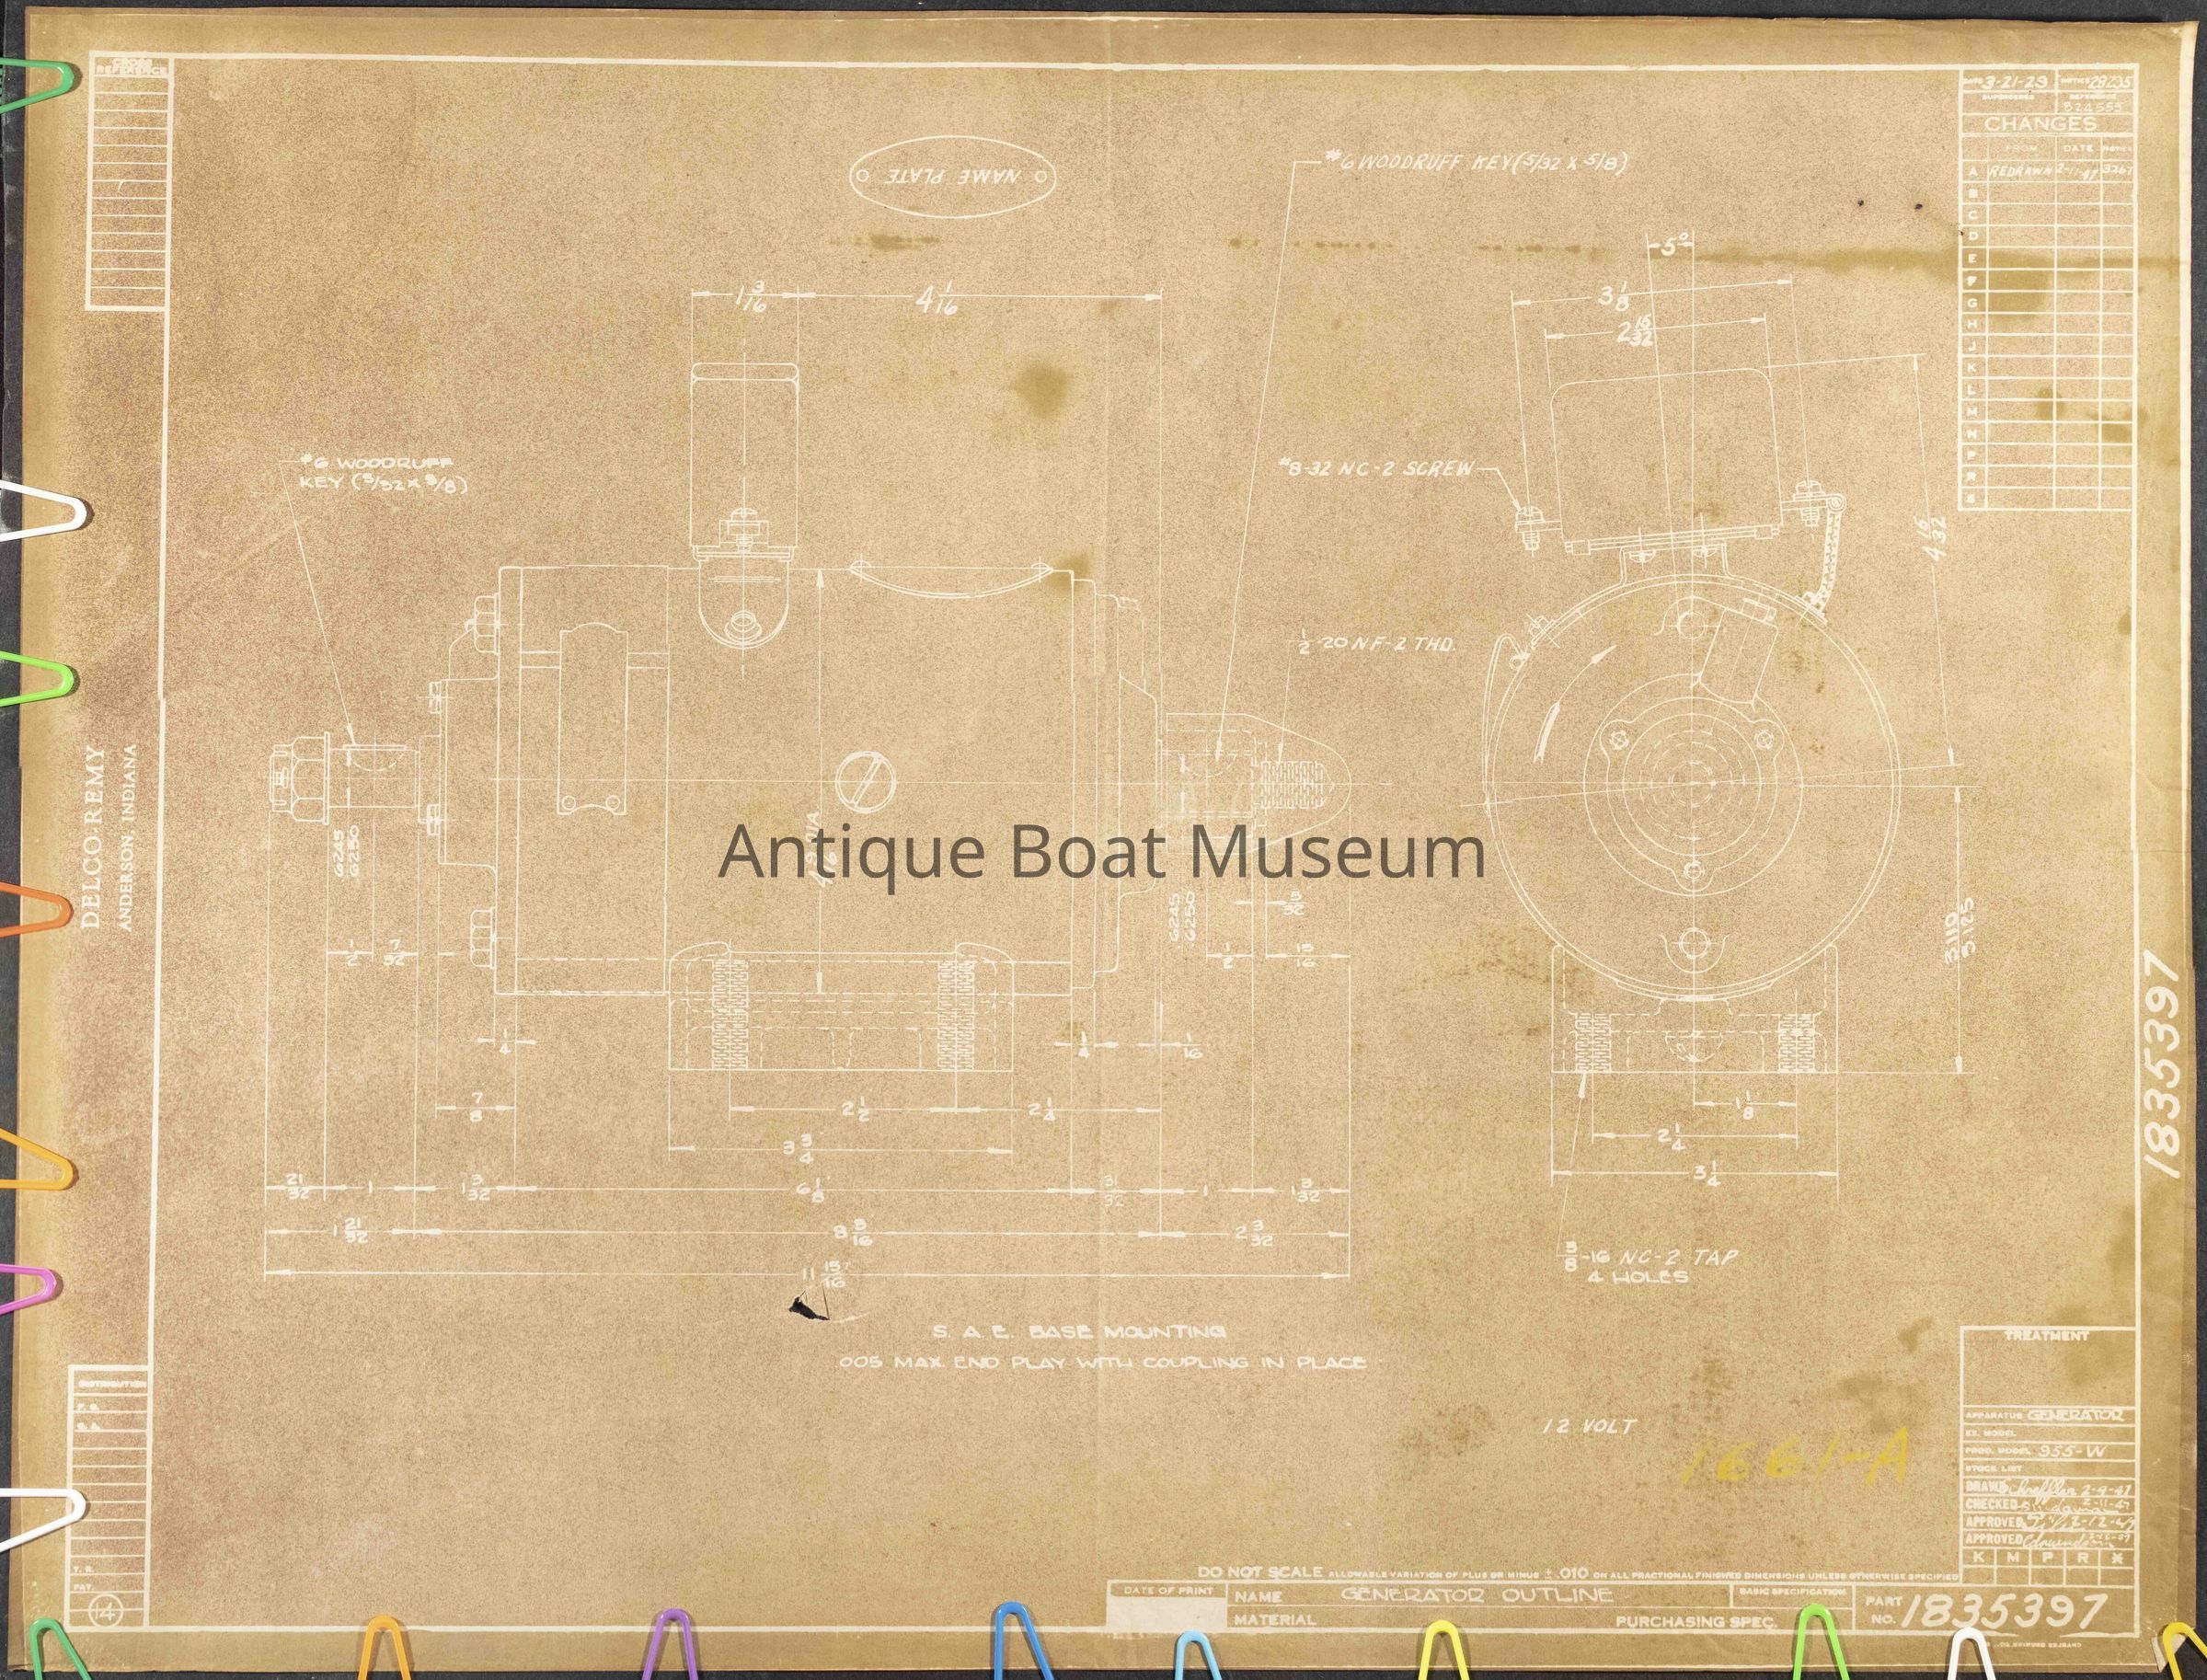Click the DELCO-REMY company label
The height and width of the screenshot is (1680, 2207).
point(95,838)
